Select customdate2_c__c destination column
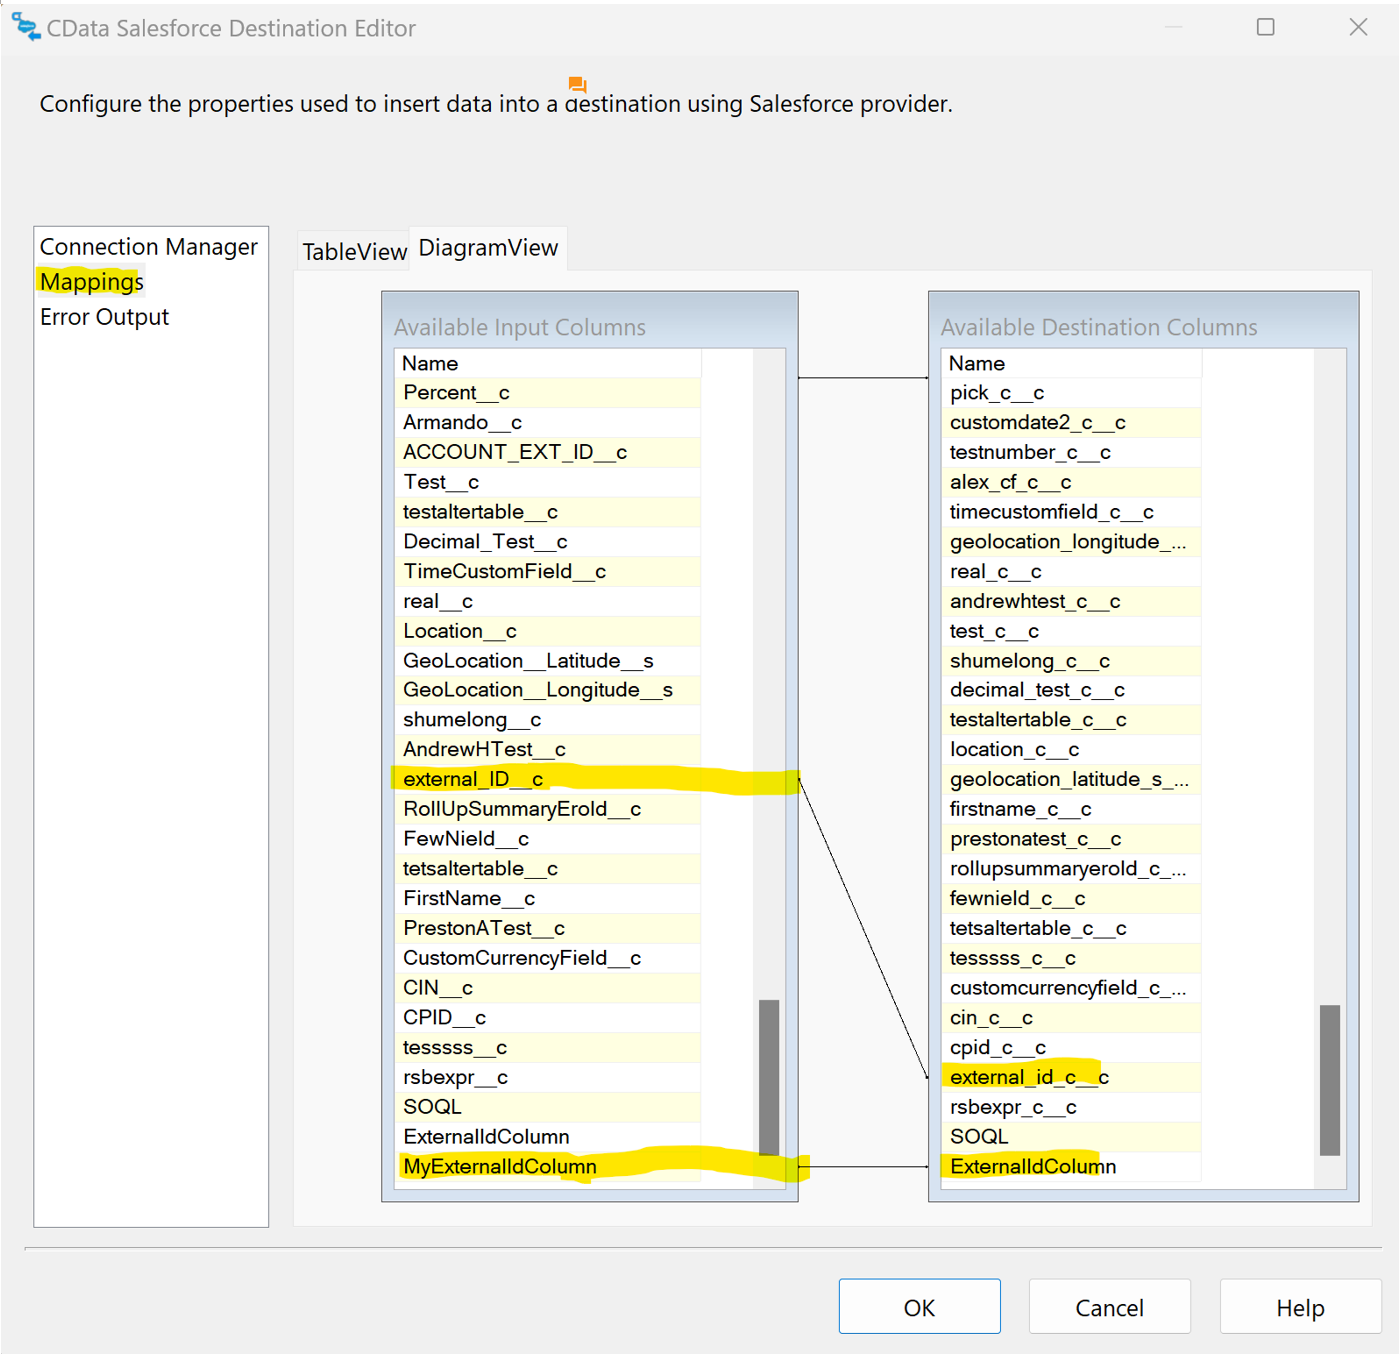Viewport: 1399px width, 1354px height. (1037, 423)
